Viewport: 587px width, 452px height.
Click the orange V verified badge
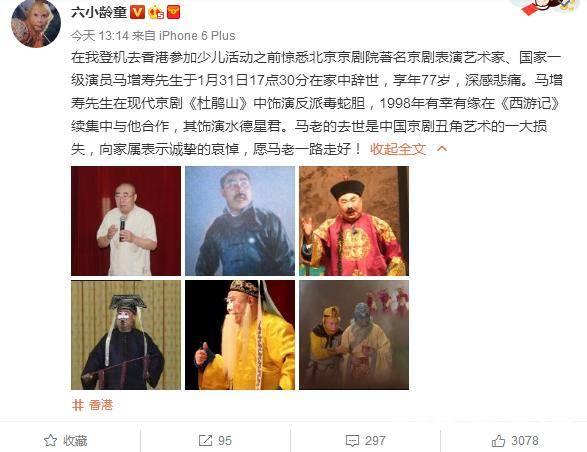click(x=137, y=12)
